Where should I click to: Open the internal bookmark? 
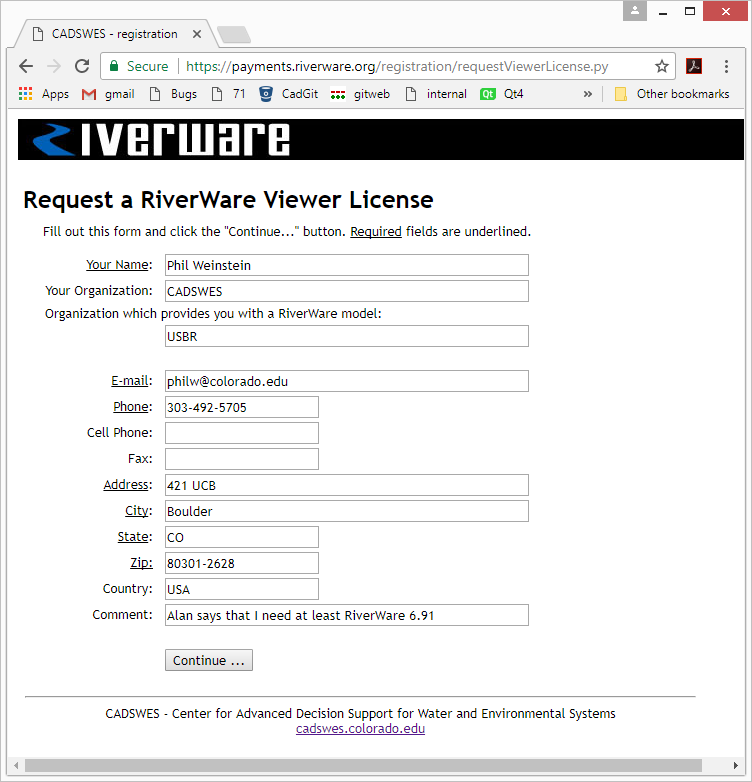(436, 94)
